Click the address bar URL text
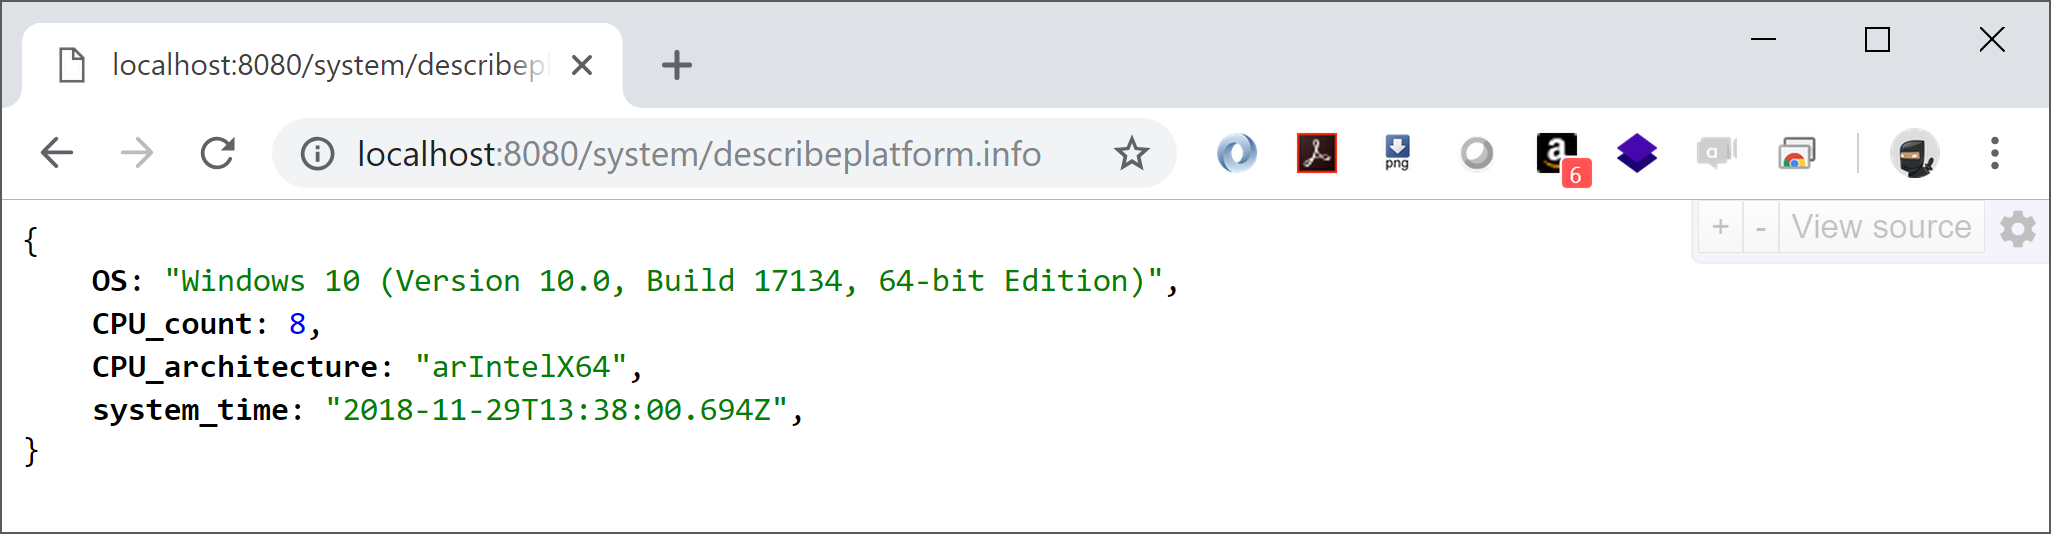 [699, 154]
